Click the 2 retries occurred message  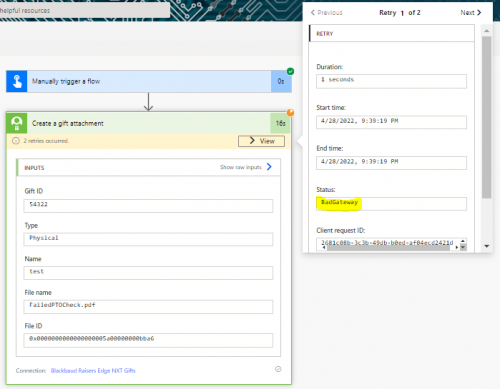coord(46,141)
